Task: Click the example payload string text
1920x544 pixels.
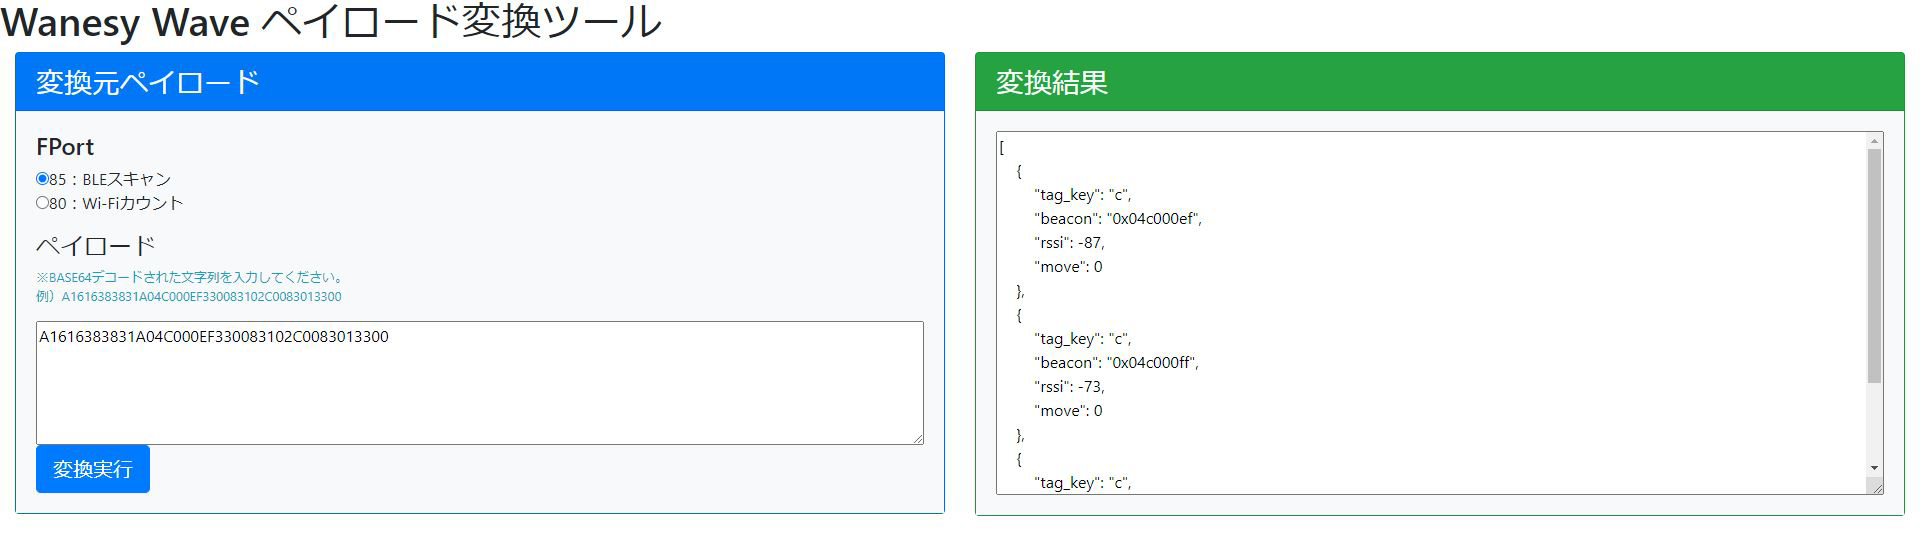Action: coord(202,297)
